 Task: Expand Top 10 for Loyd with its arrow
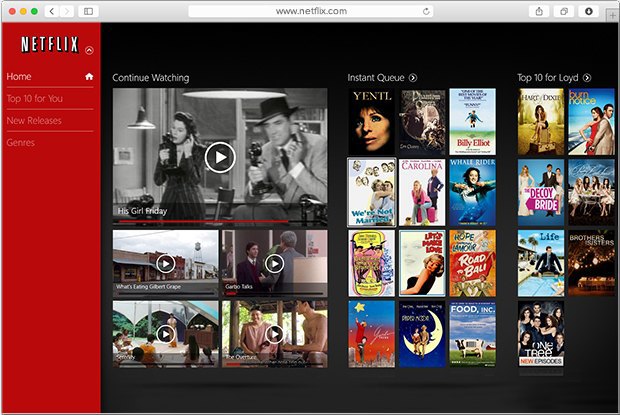point(587,78)
